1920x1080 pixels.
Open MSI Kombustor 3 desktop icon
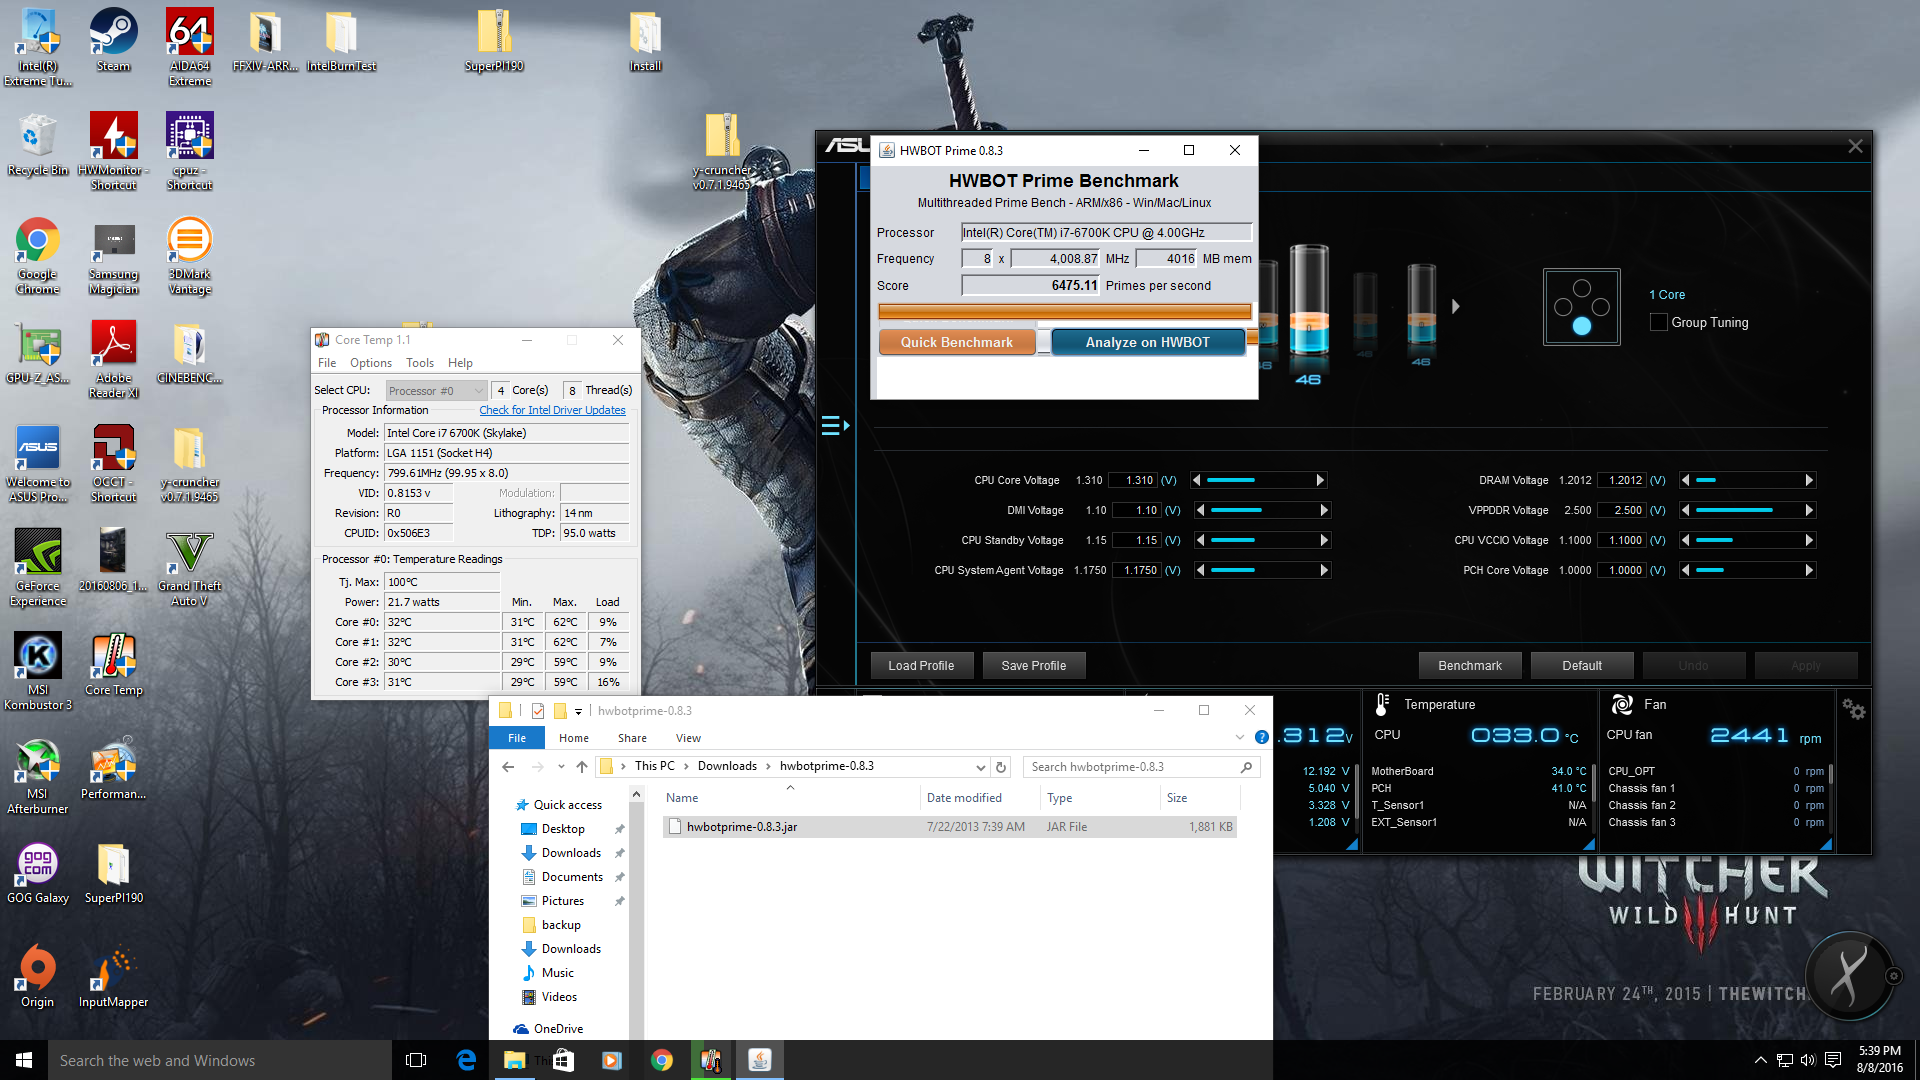click(x=38, y=671)
